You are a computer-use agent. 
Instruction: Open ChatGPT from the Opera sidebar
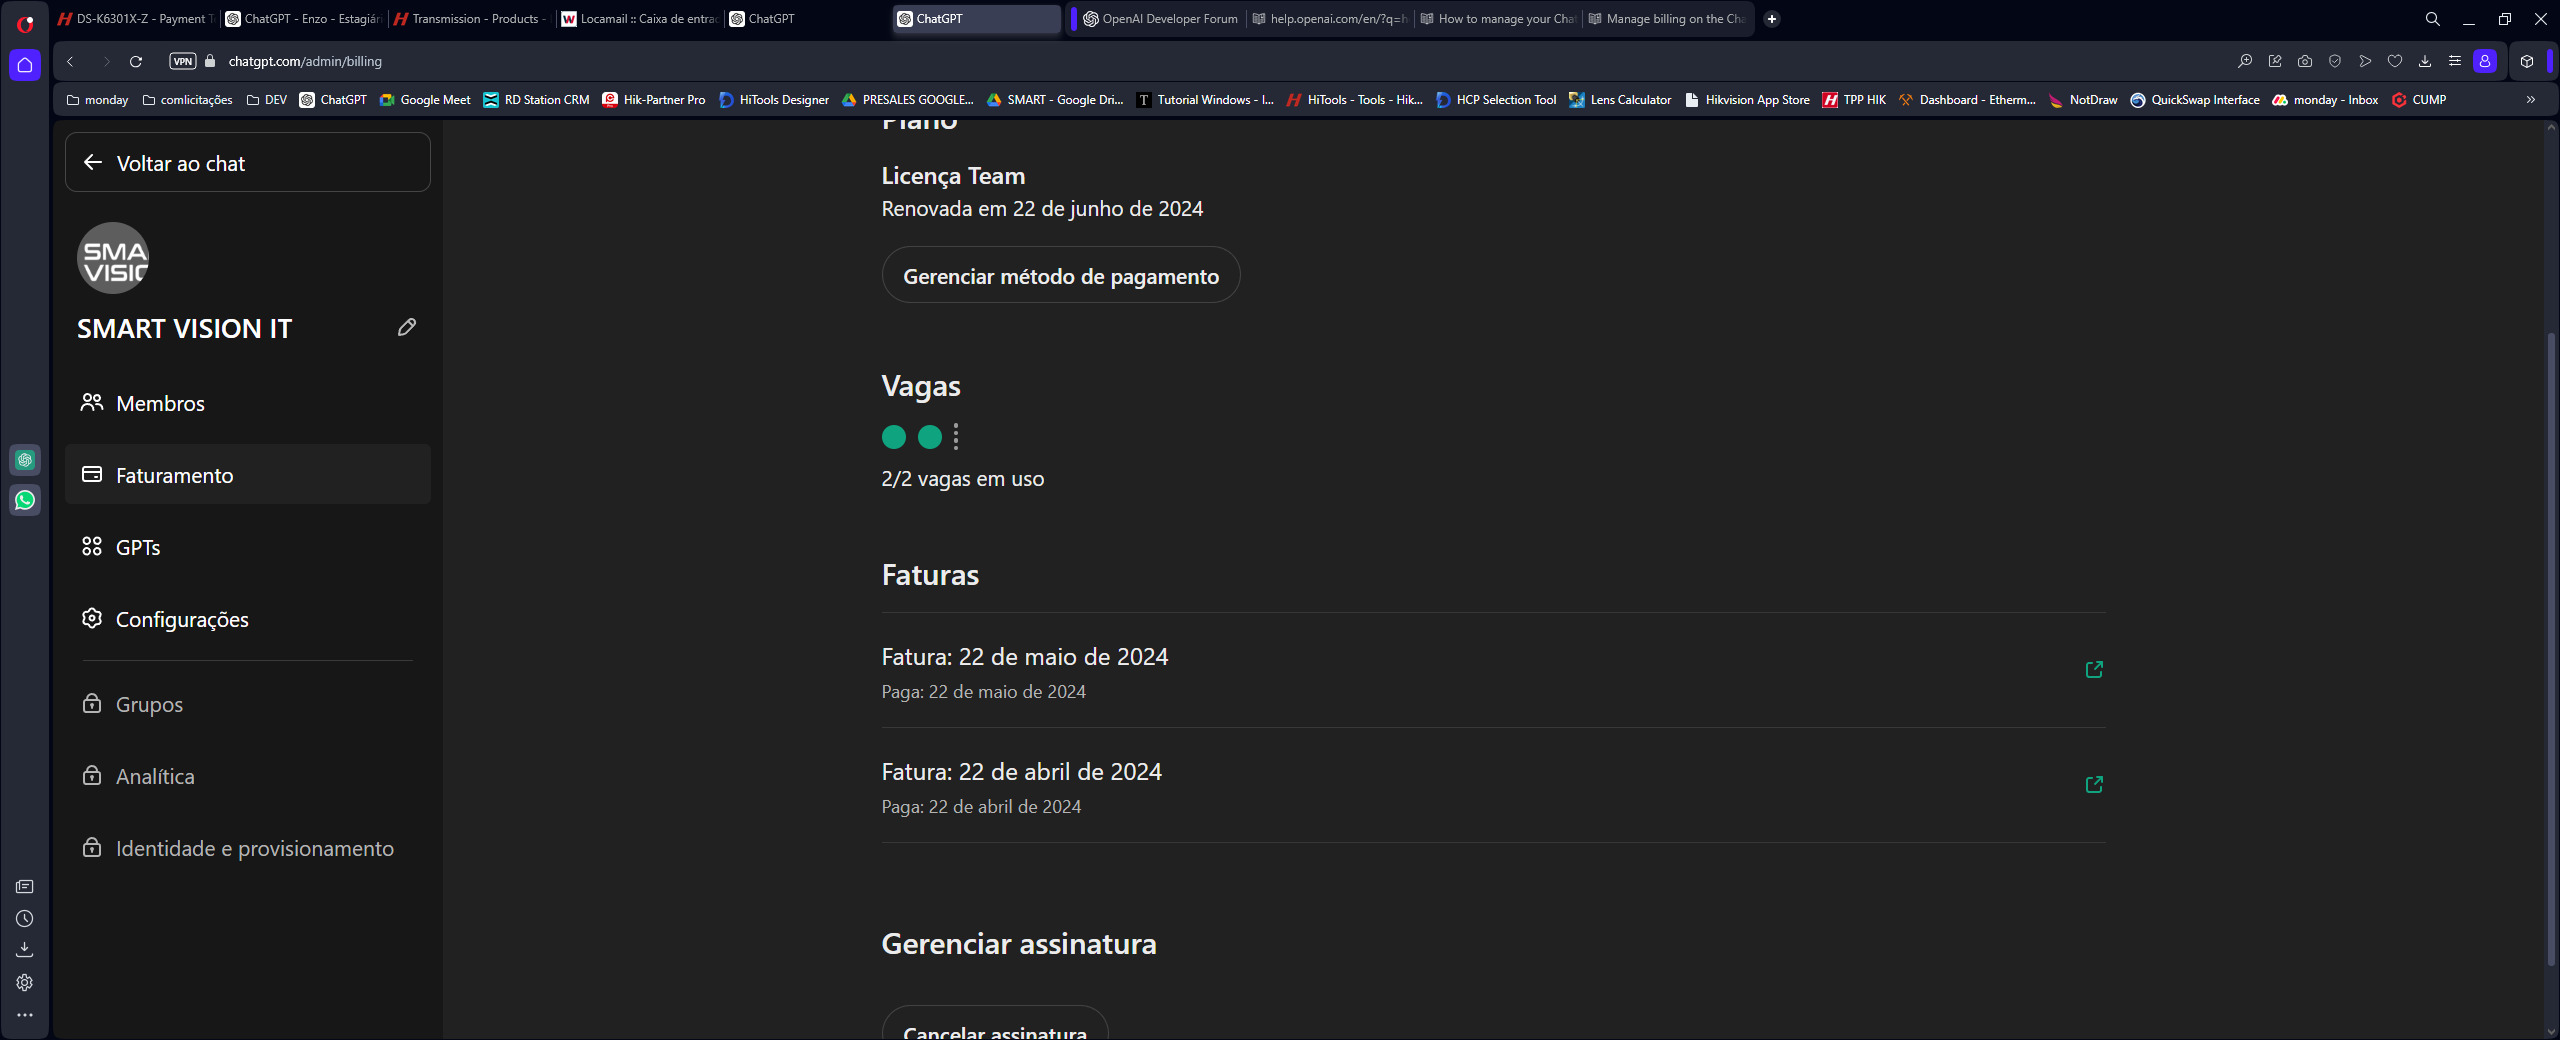pyautogui.click(x=25, y=460)
